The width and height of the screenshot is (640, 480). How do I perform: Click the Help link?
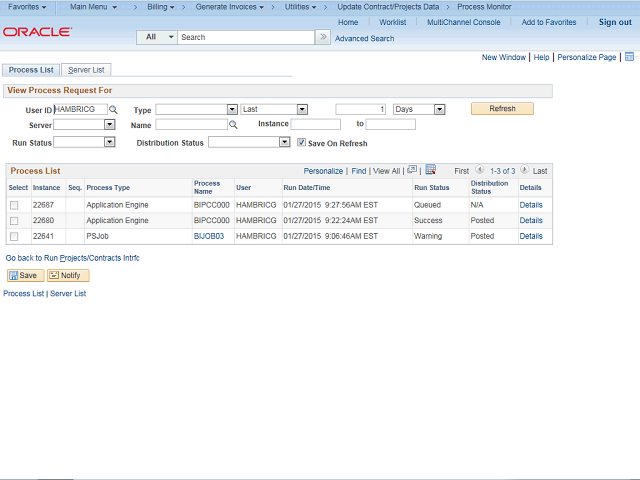541,57
